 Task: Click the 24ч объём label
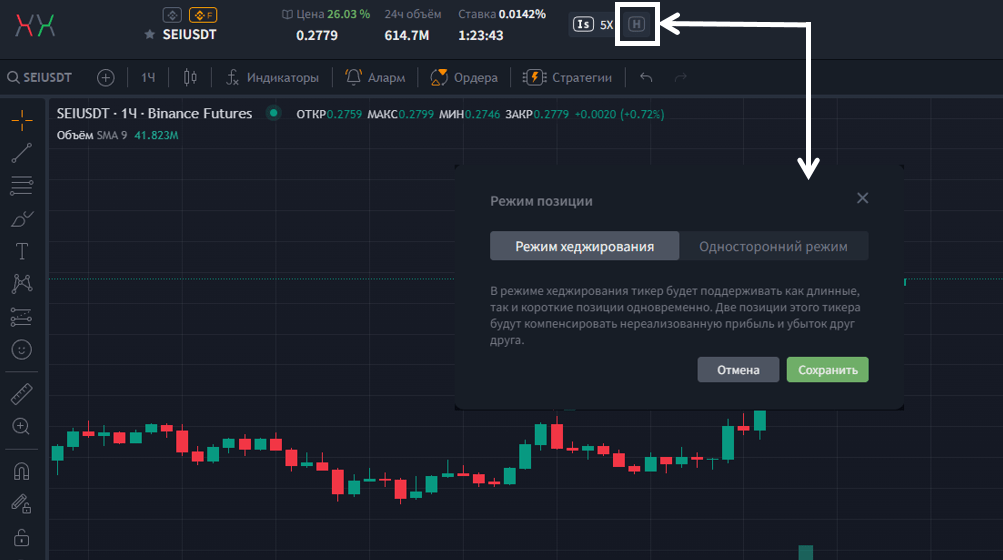[413, 14]
